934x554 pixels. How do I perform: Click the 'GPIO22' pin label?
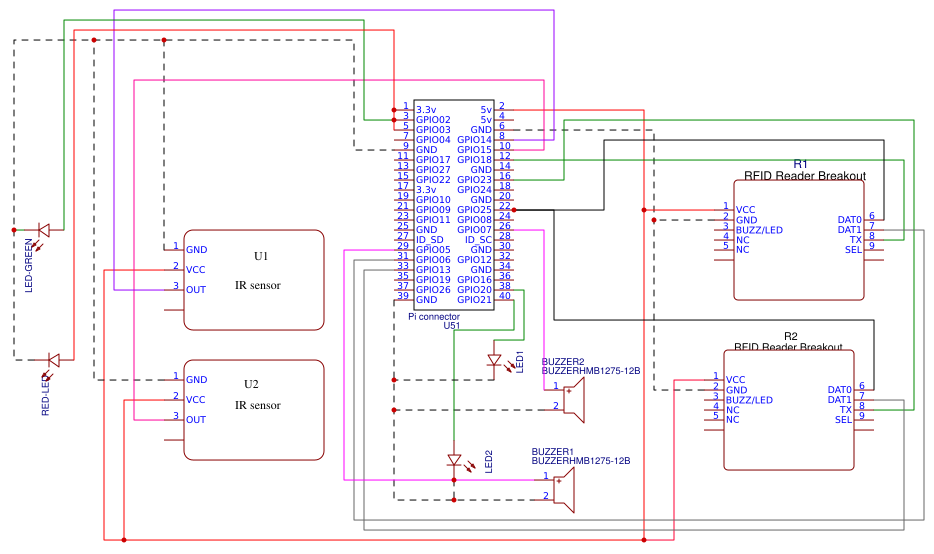(433, 180)
